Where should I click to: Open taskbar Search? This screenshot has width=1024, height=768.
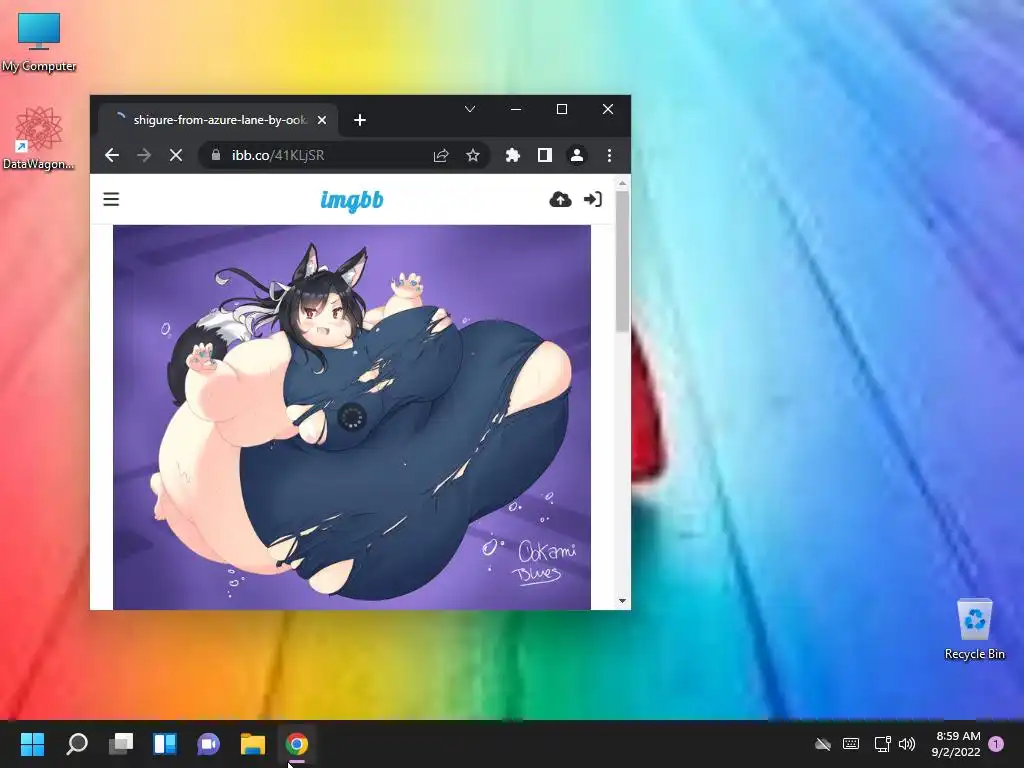pyautogui.click(x=77, y=744)
